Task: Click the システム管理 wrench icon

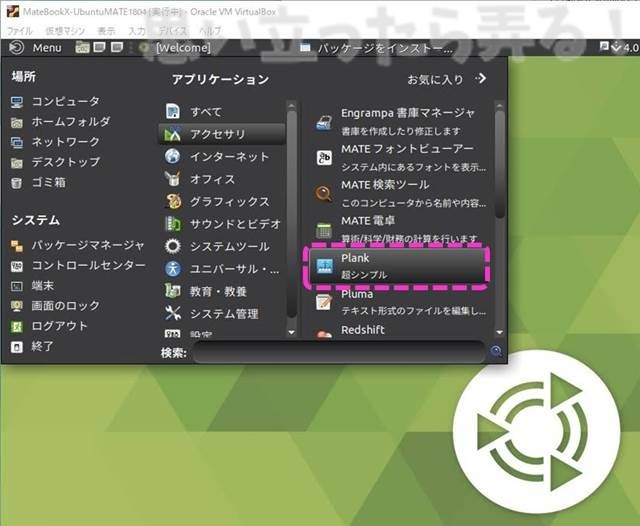Action: (173, 313)
